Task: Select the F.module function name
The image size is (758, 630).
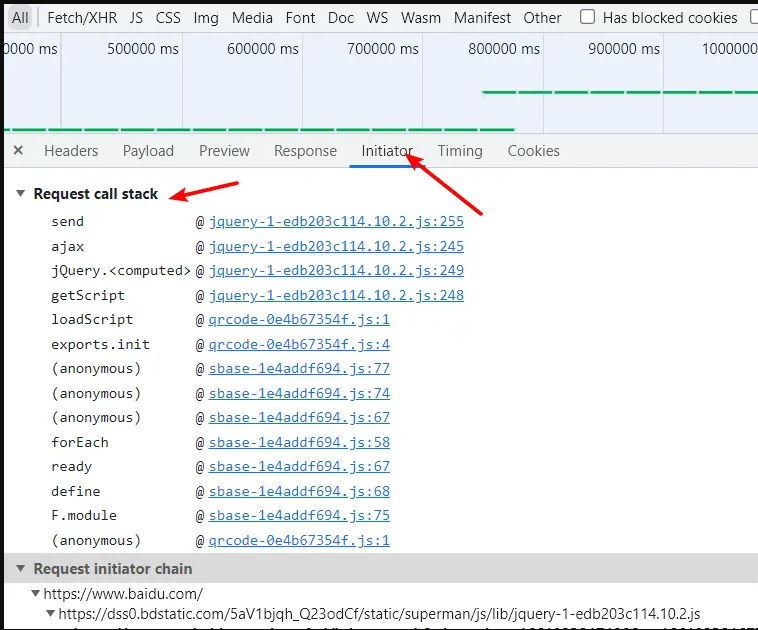Action: (x=84, y=515)
